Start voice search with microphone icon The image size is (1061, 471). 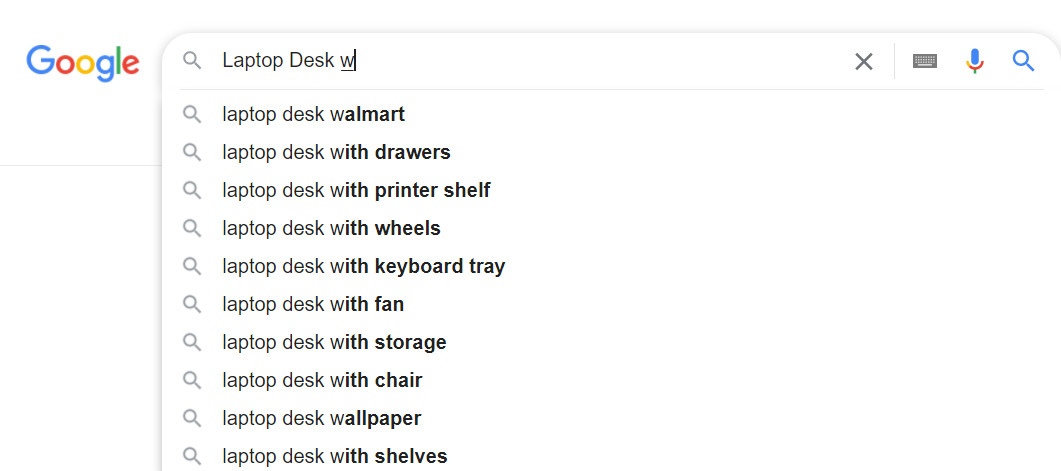coord(974,62)
